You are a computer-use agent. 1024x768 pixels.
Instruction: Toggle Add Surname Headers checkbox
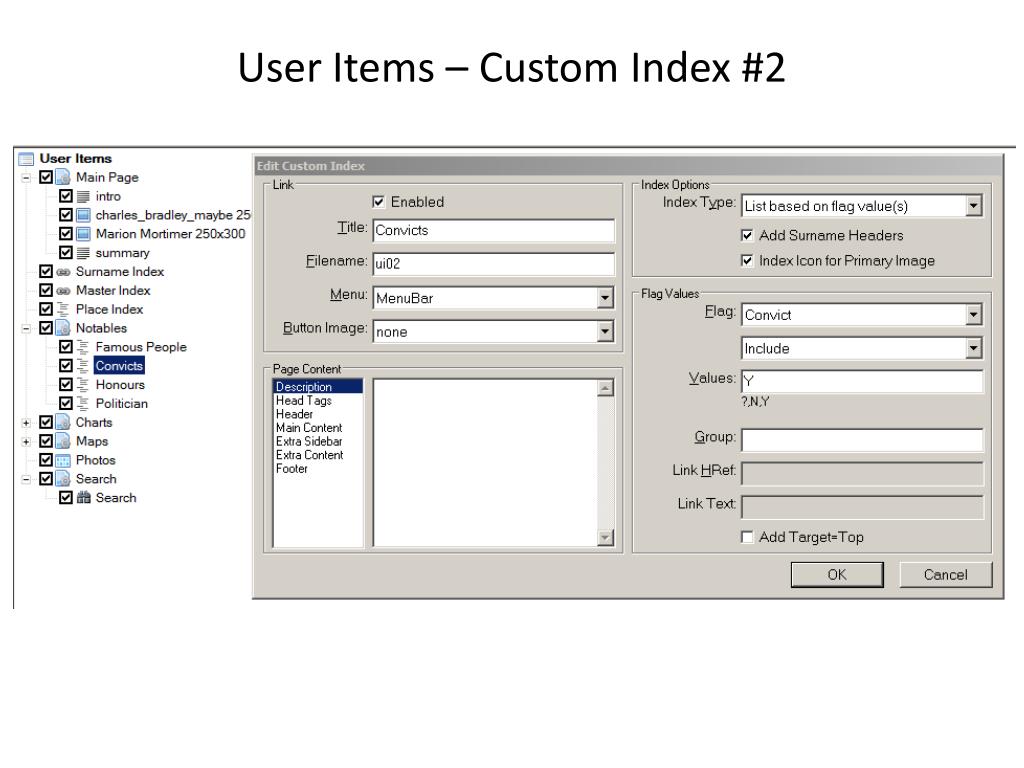pyautogui.click(x=747, y=235)
